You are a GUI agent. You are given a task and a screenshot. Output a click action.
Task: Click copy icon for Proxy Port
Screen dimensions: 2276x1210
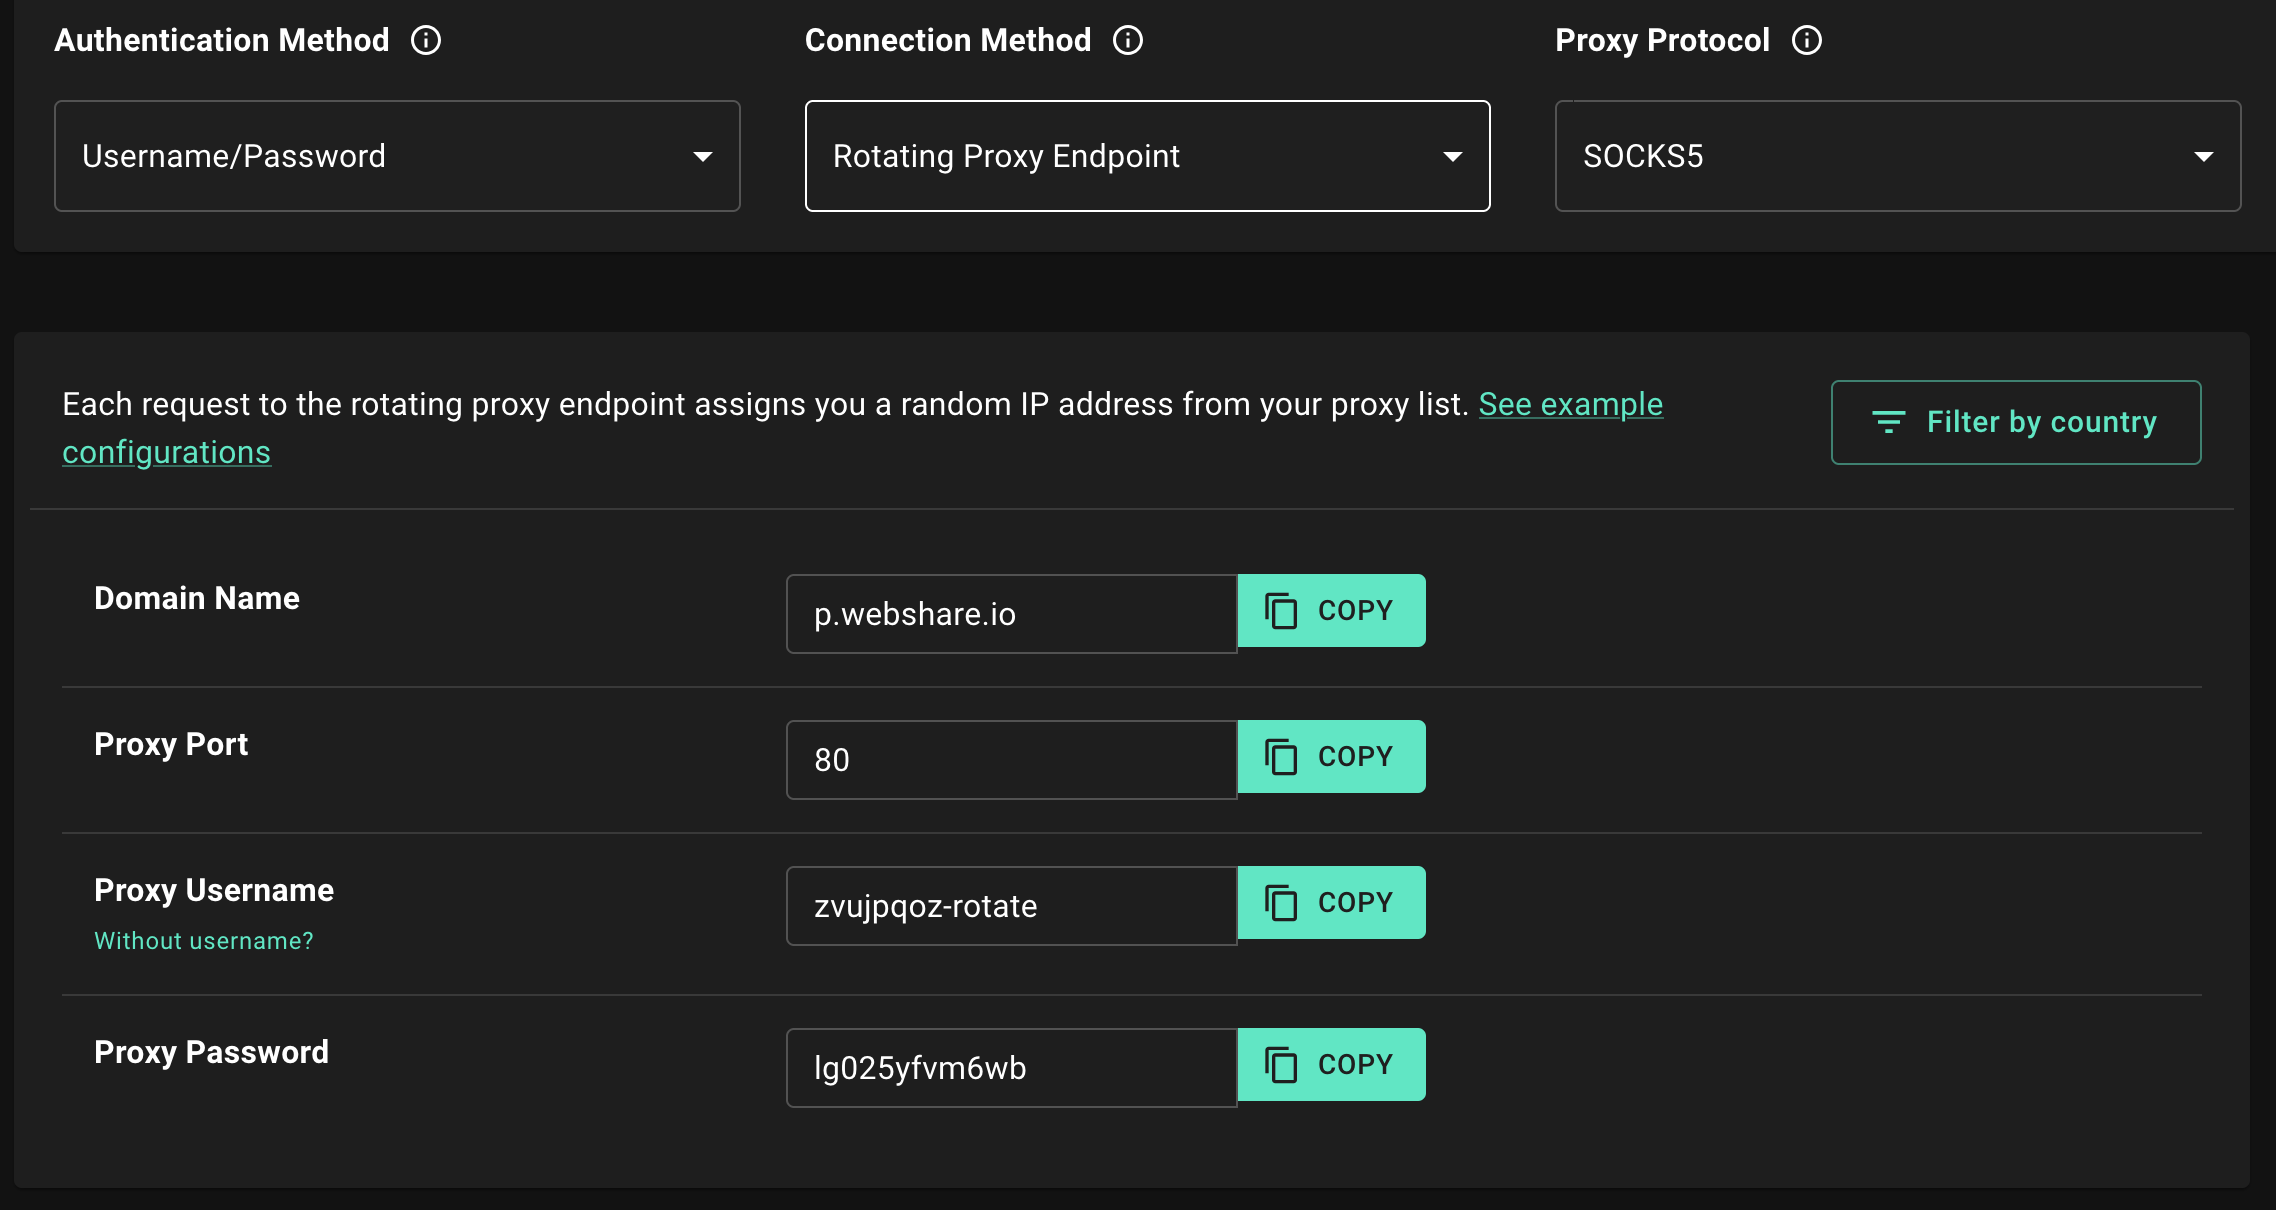1281,757
